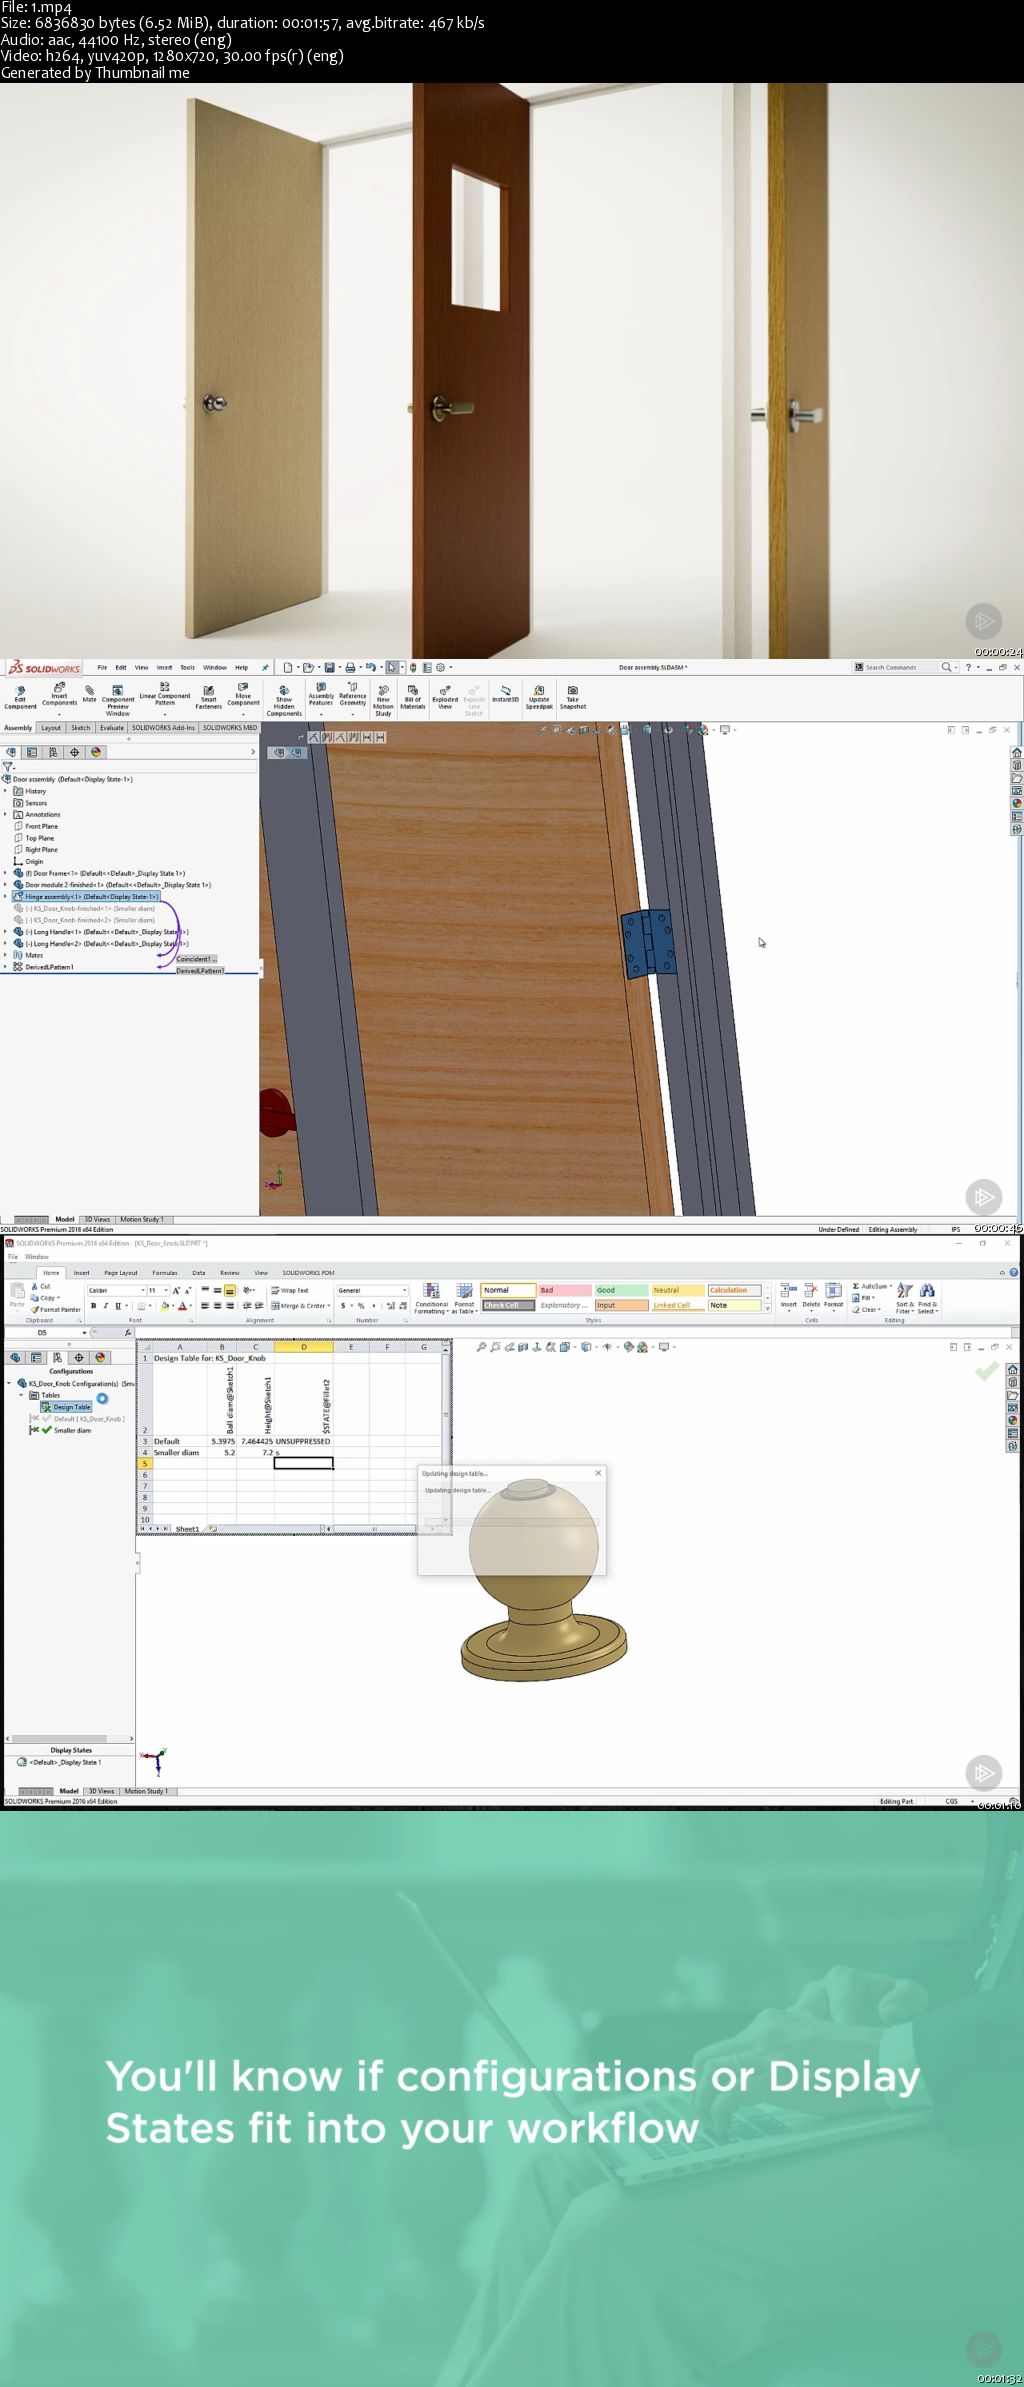Viewport: 1024px width, 2387px height.
Task: Expand Door Frame<1> tree node
Action: 5,873
